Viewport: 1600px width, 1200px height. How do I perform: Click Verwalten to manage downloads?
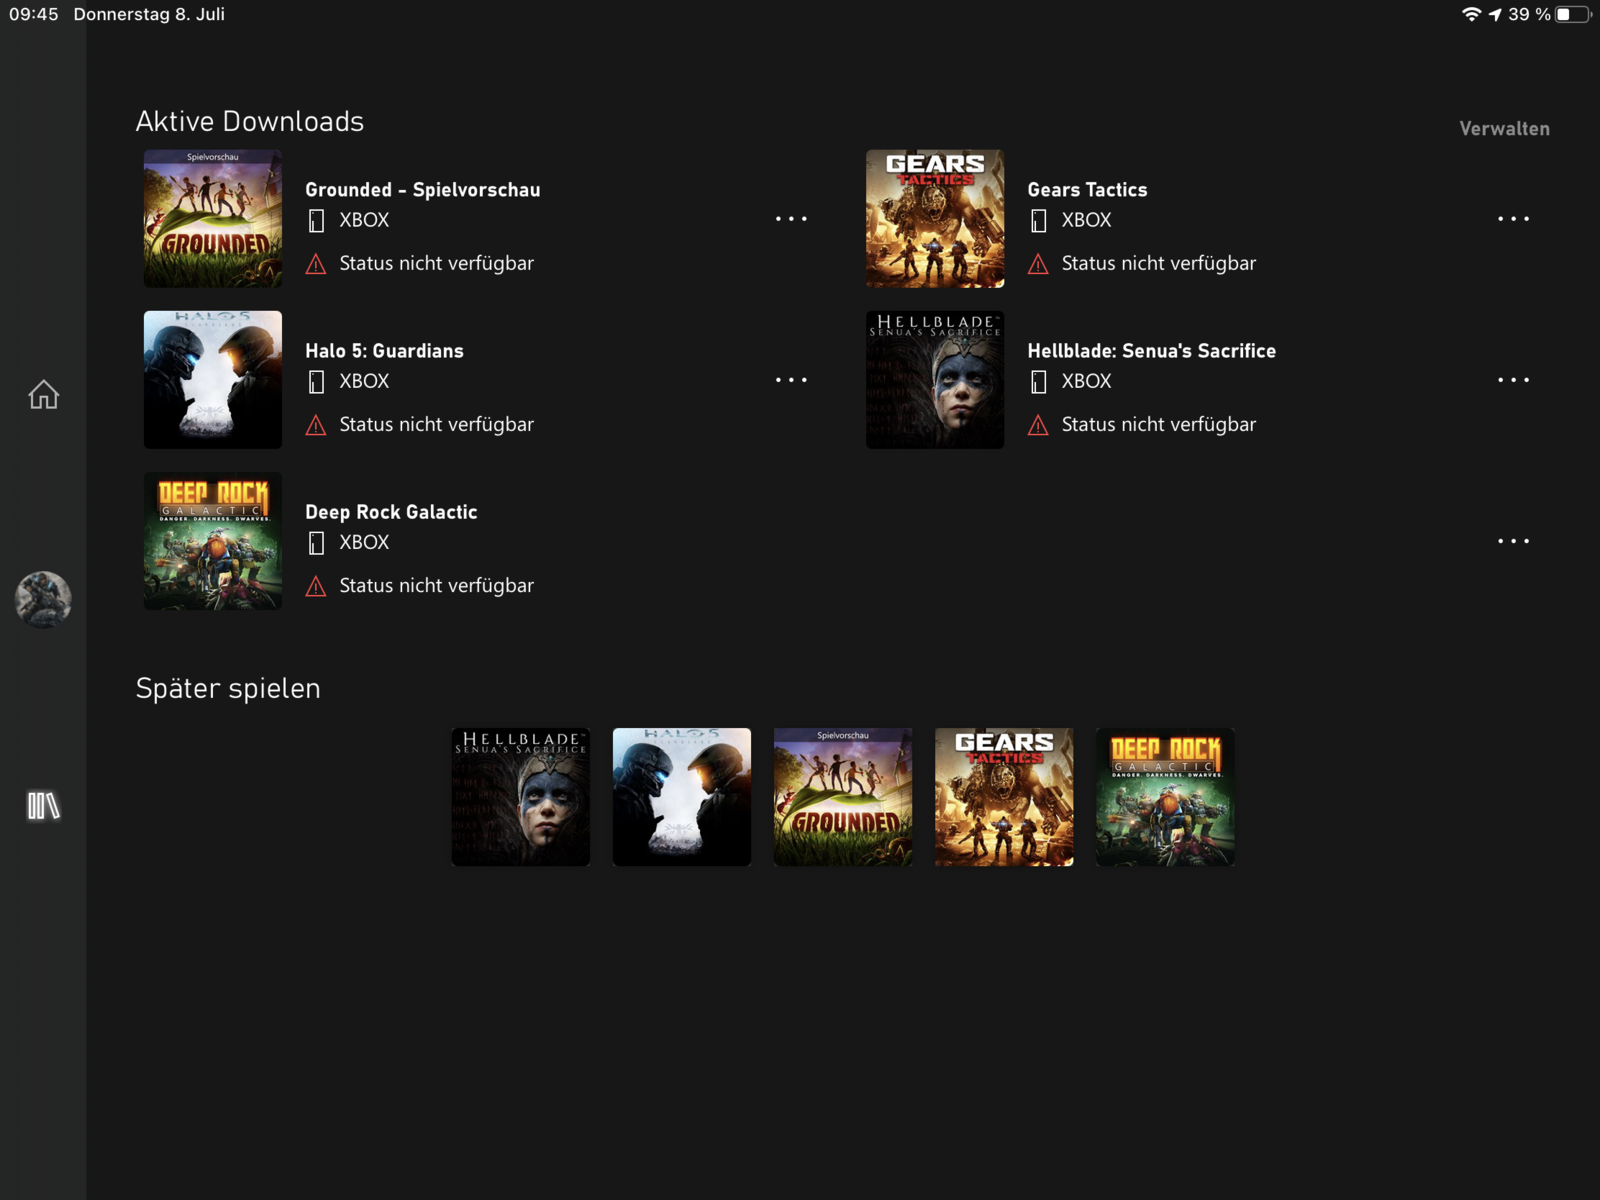[x=1504, y=128]
